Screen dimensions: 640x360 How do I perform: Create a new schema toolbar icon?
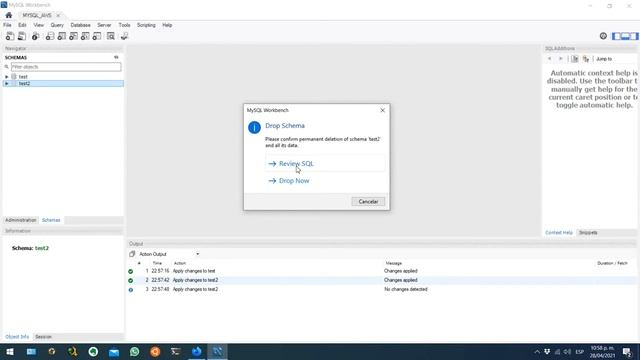(50, 36)
